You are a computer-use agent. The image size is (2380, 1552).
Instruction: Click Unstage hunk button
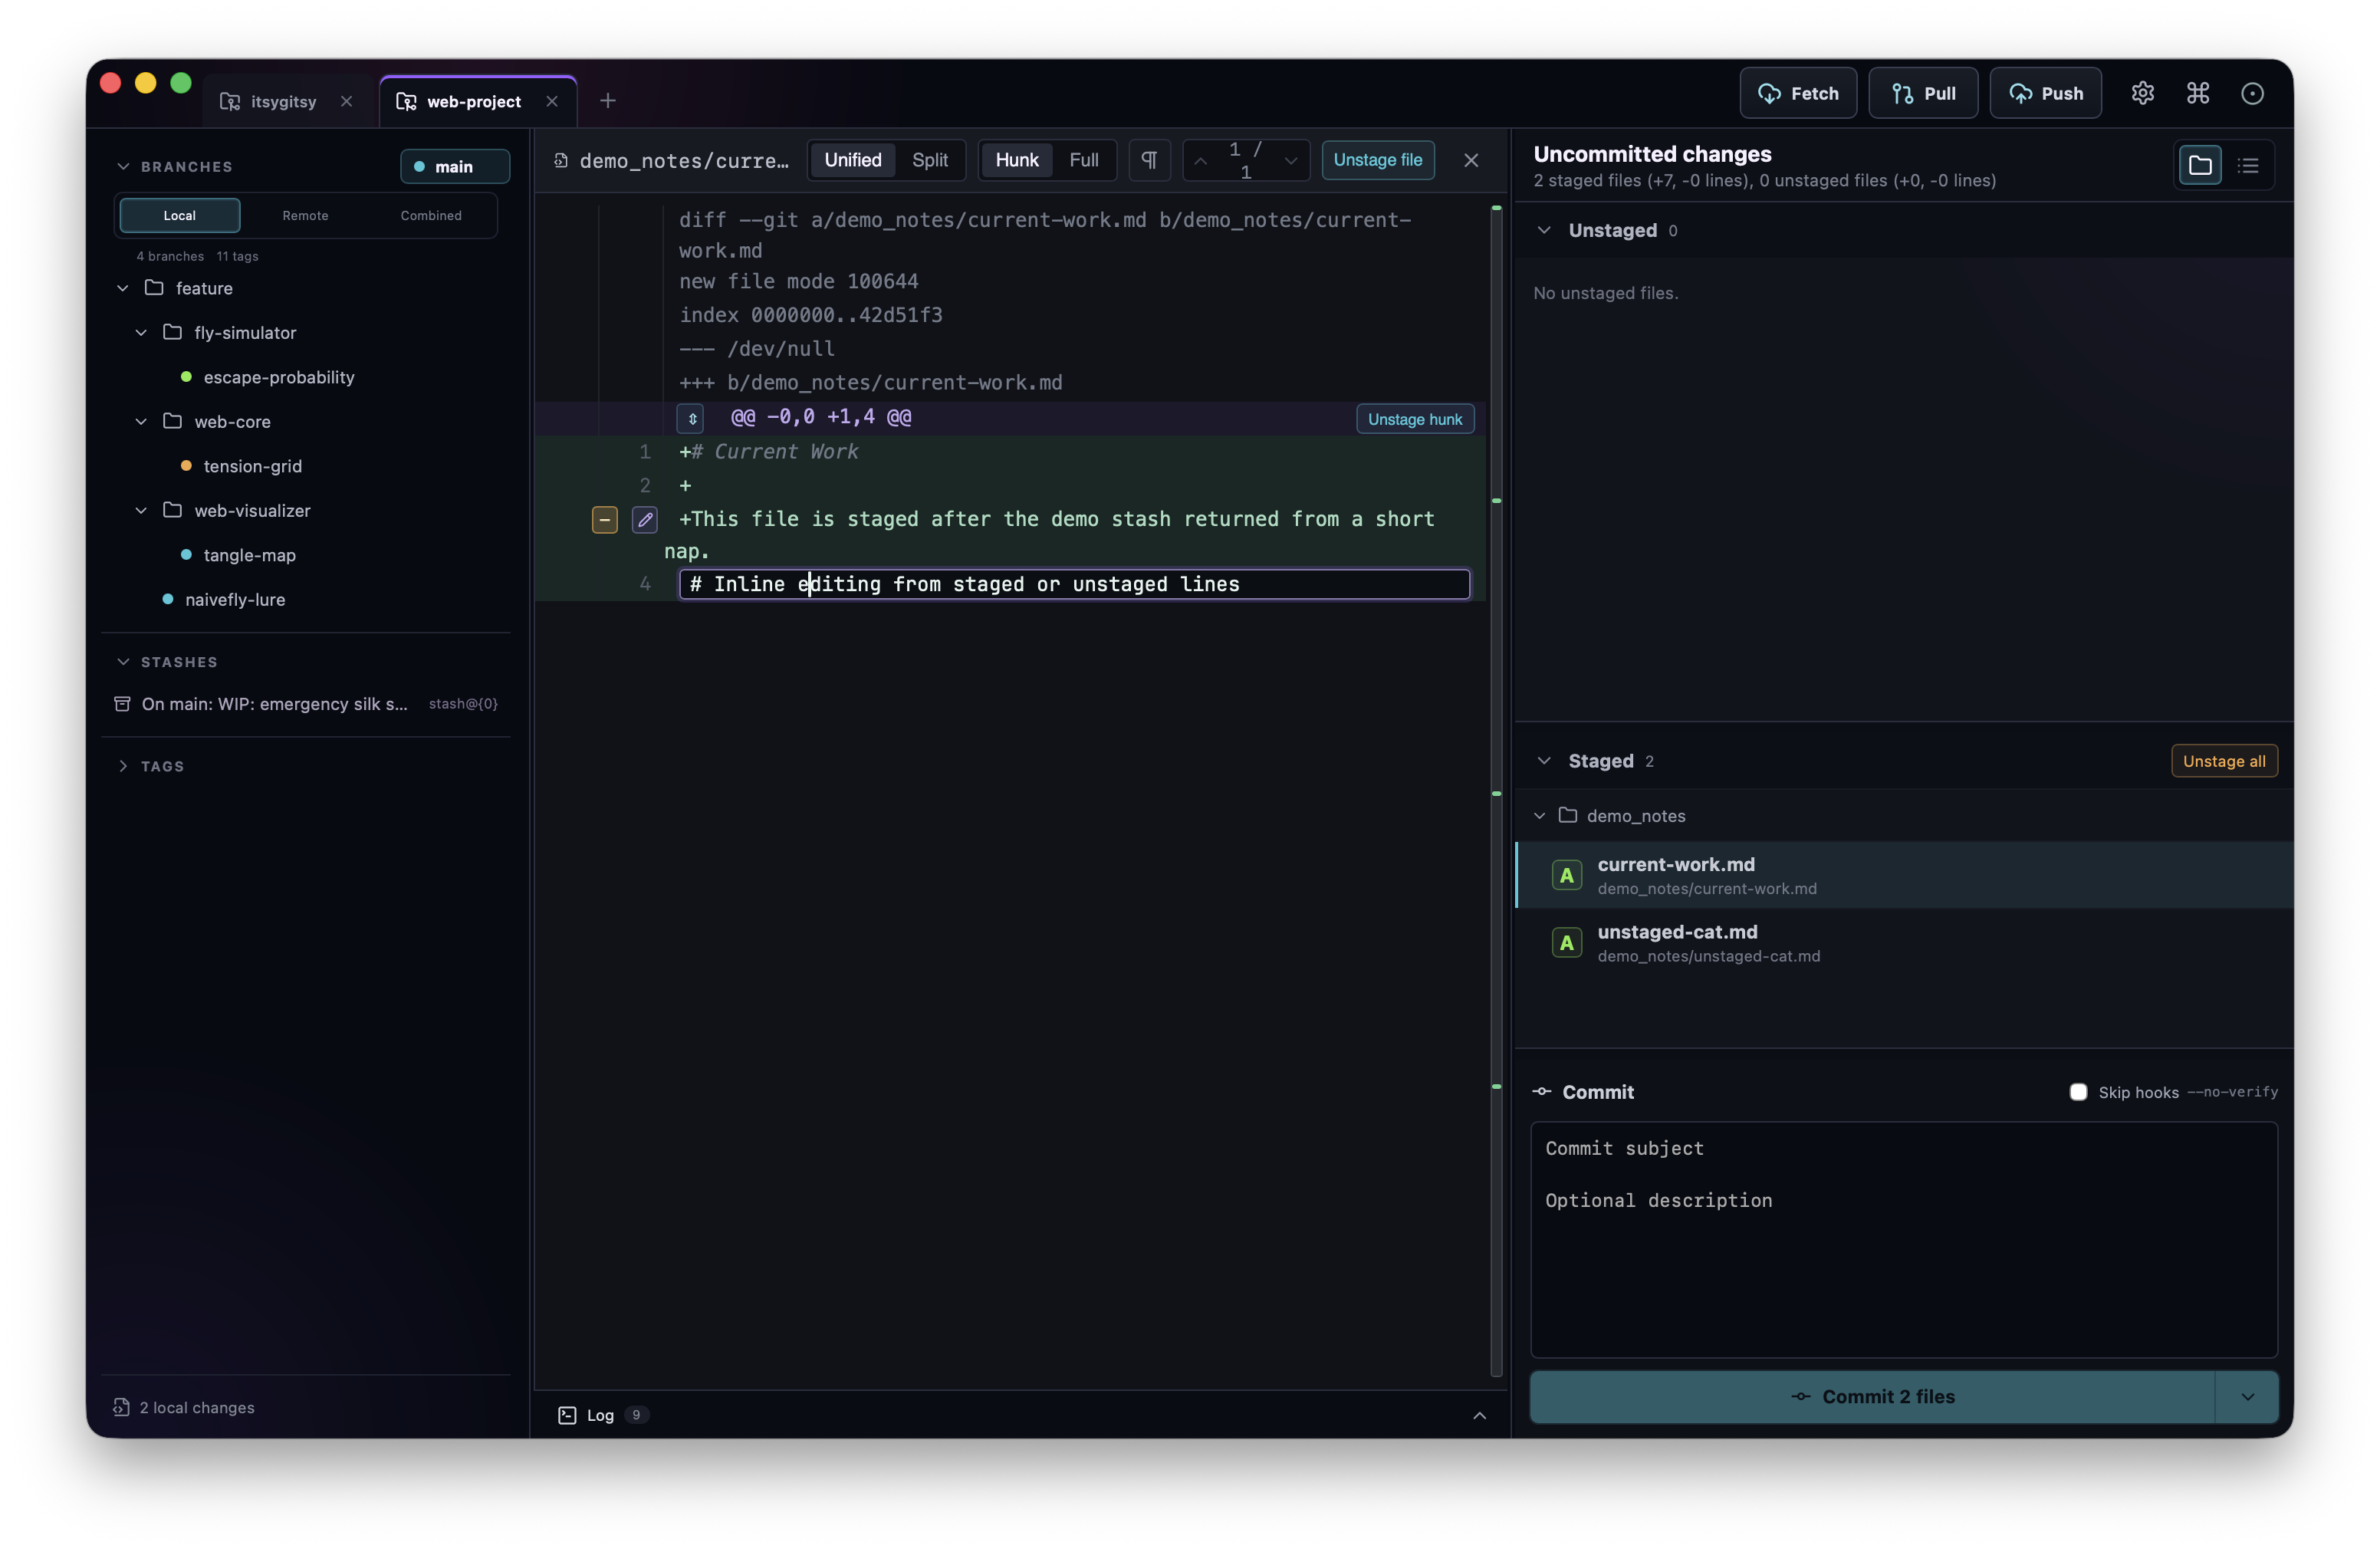[x=1414, y=419]
